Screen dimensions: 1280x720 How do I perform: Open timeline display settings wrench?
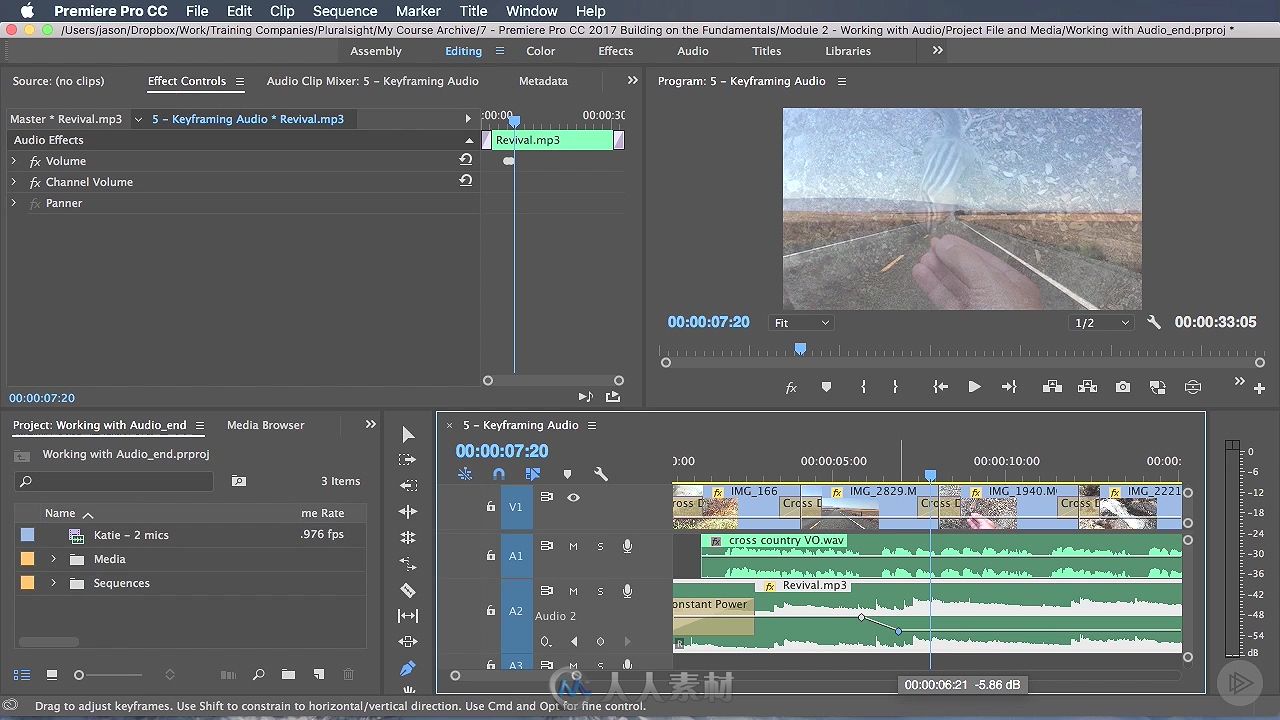(x=601, y=474)
